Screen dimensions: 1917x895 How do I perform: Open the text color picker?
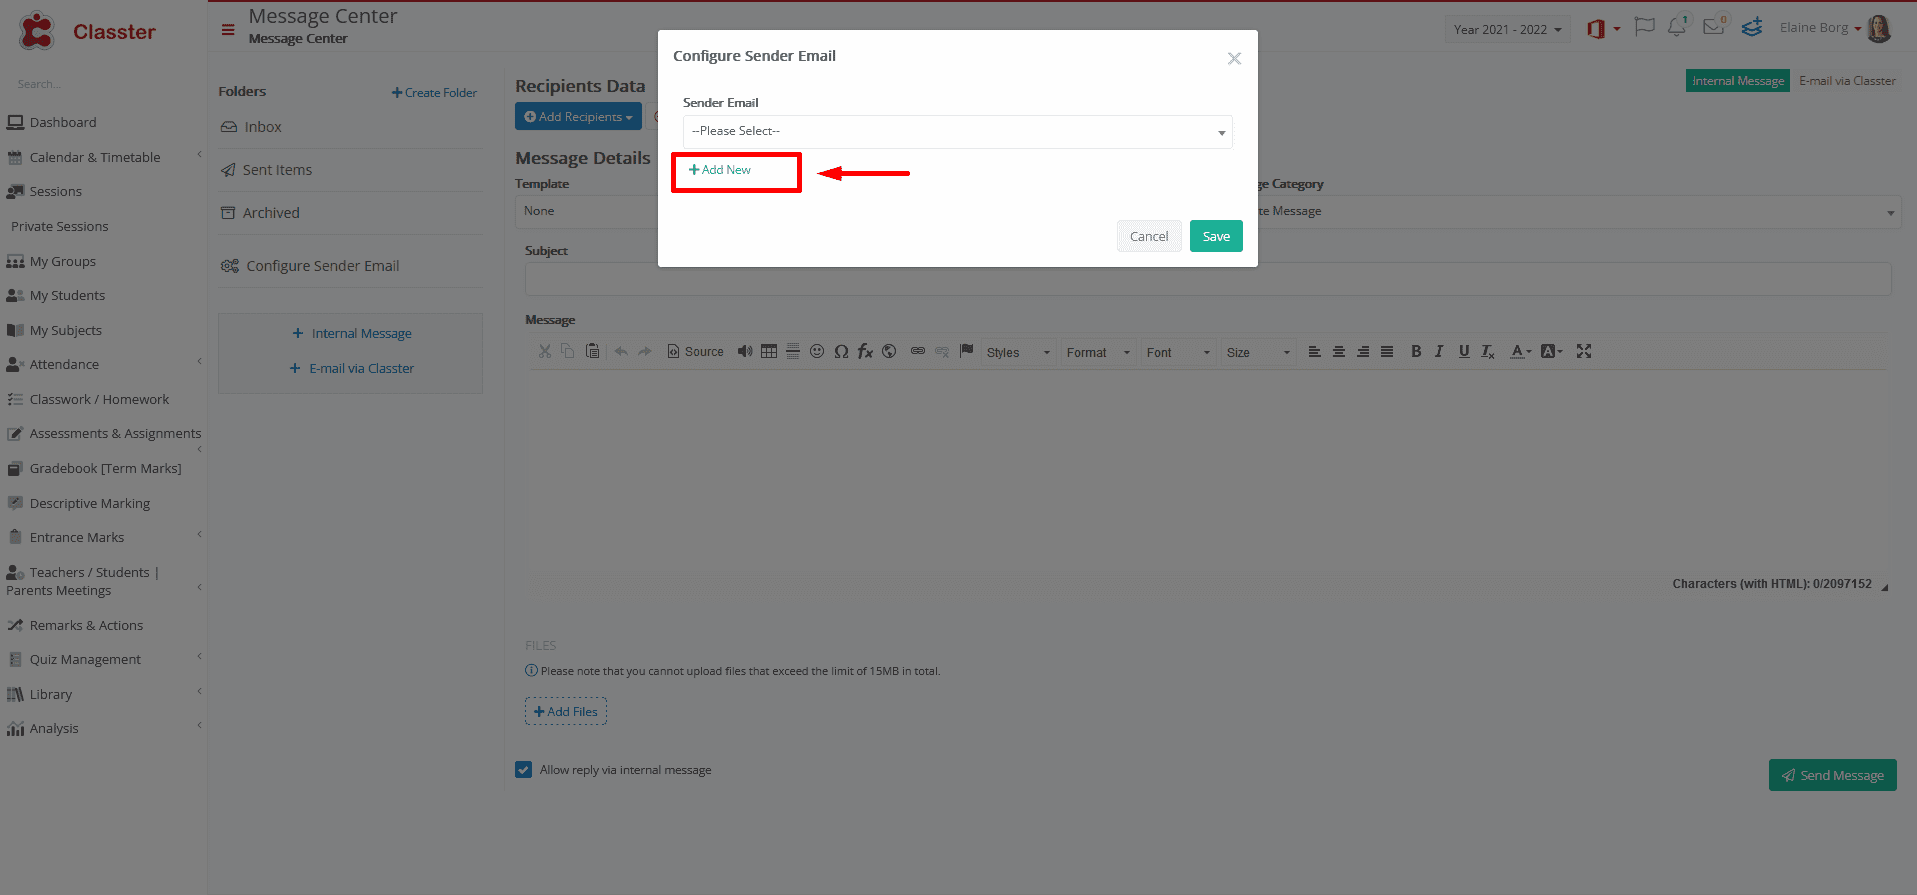pos(1520,351)
